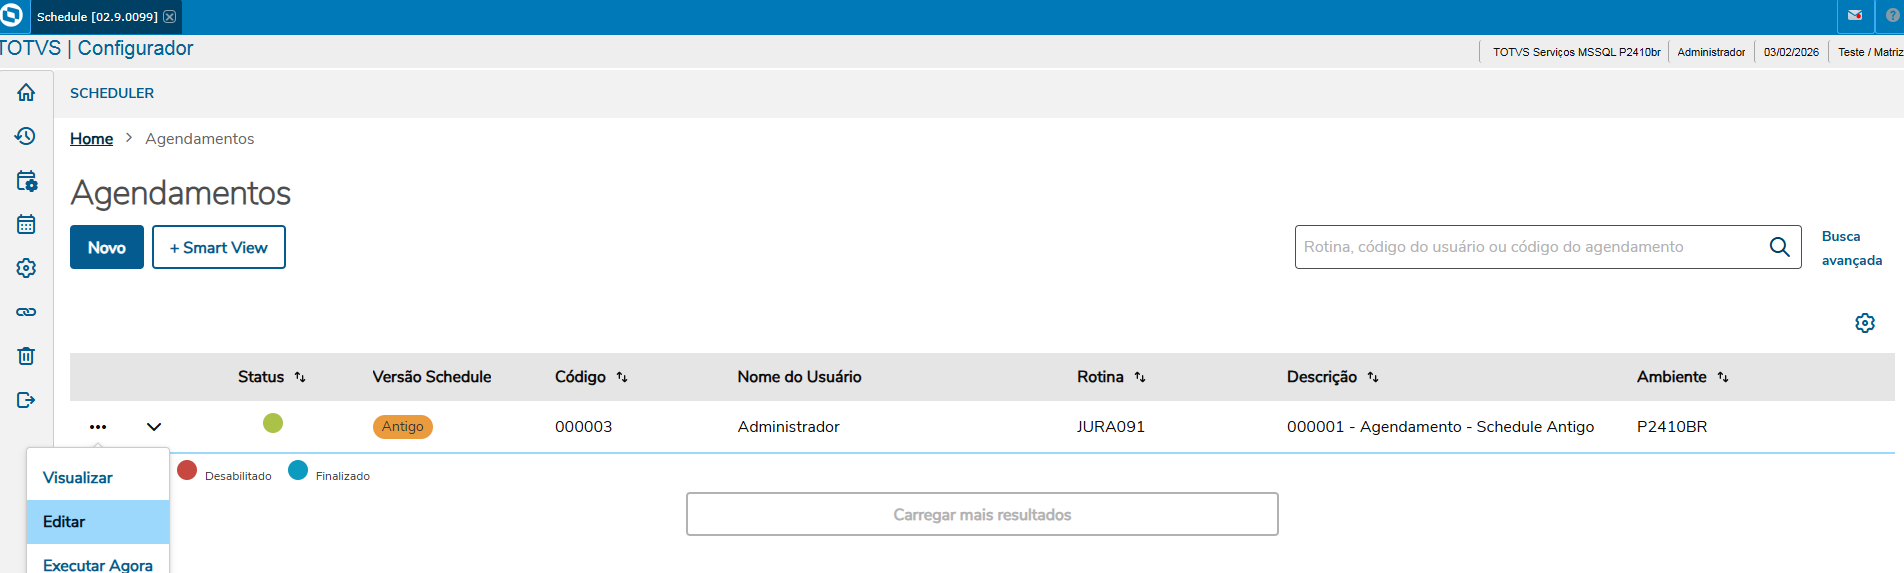
Task: Click the blue Finalizado legend dot
Action: pos(298,470)
